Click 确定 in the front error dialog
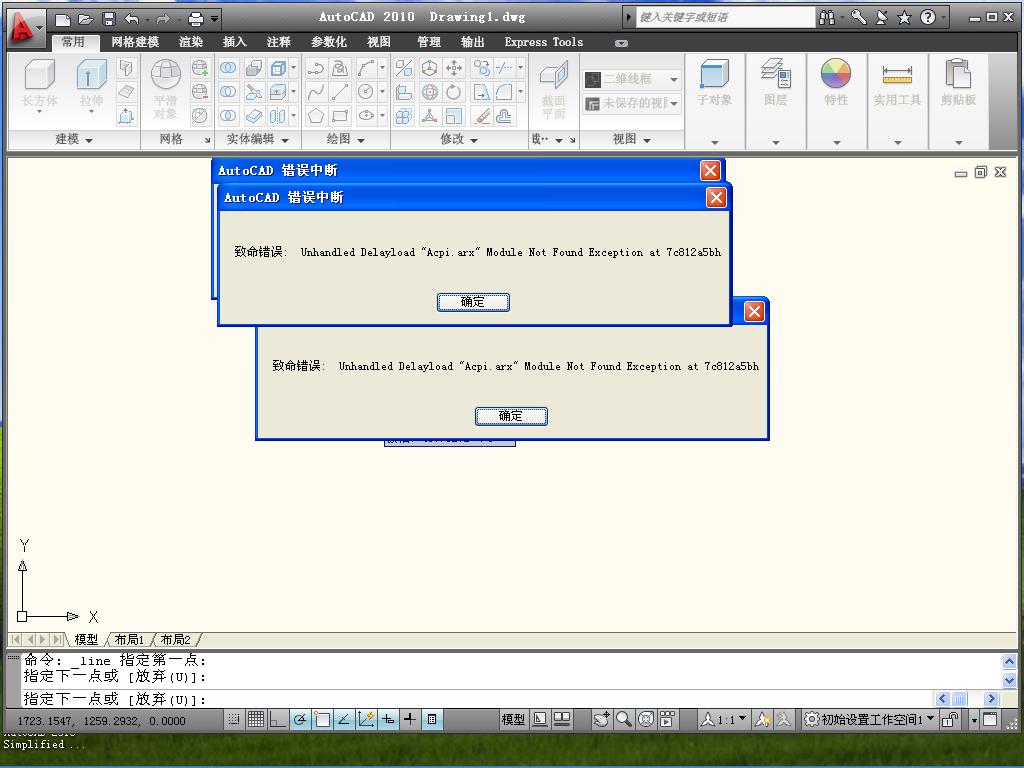Viewport: 1024px width, 768px height. click(x=473, y=302)
